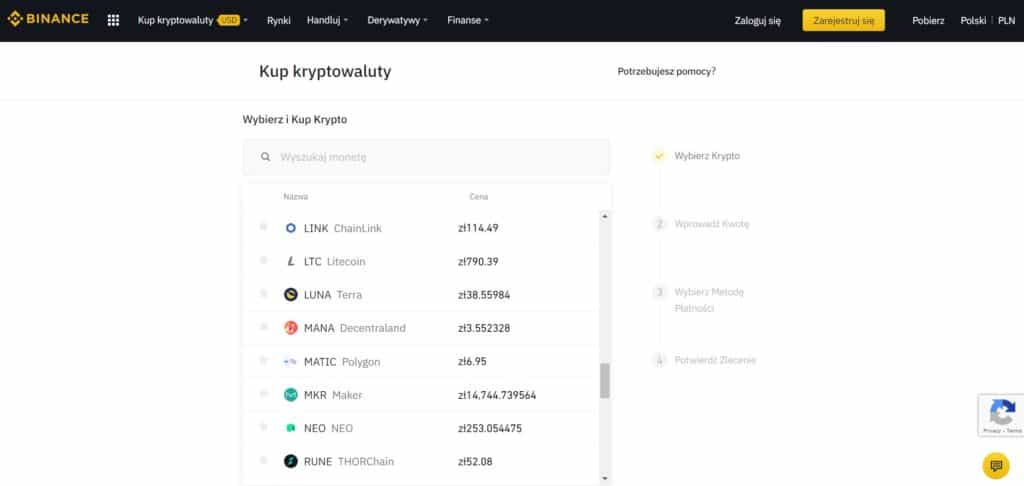Click the ChainLink coin icon
The width and height of the screenshot is (1024, 486).
coord(291,228)
